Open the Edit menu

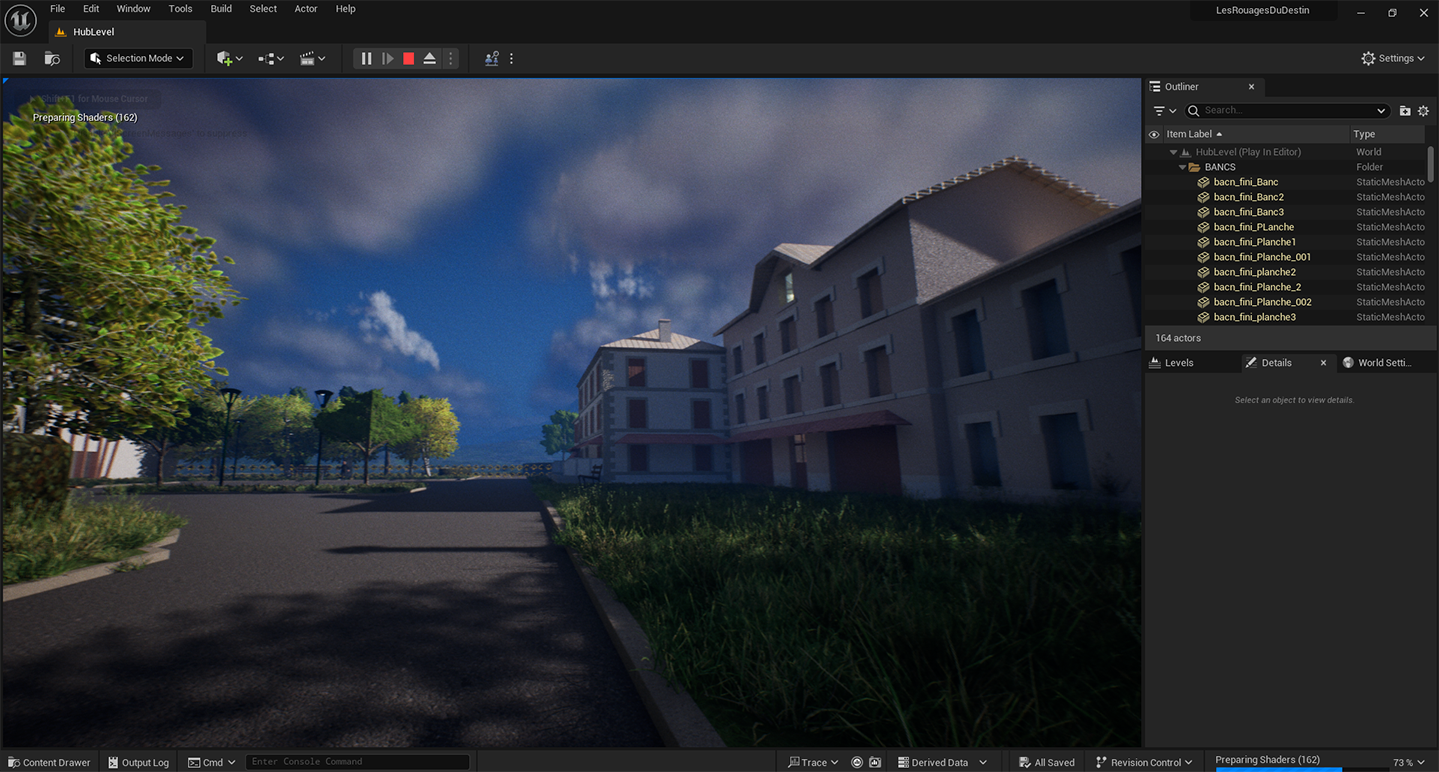click(x=91, y=8)
